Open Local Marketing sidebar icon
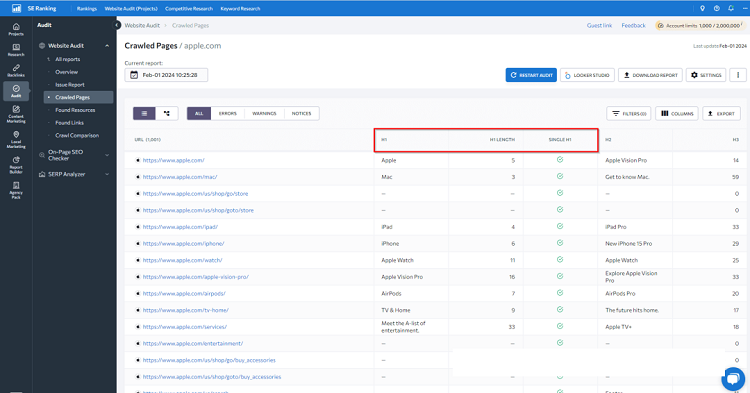 (16, 140)
